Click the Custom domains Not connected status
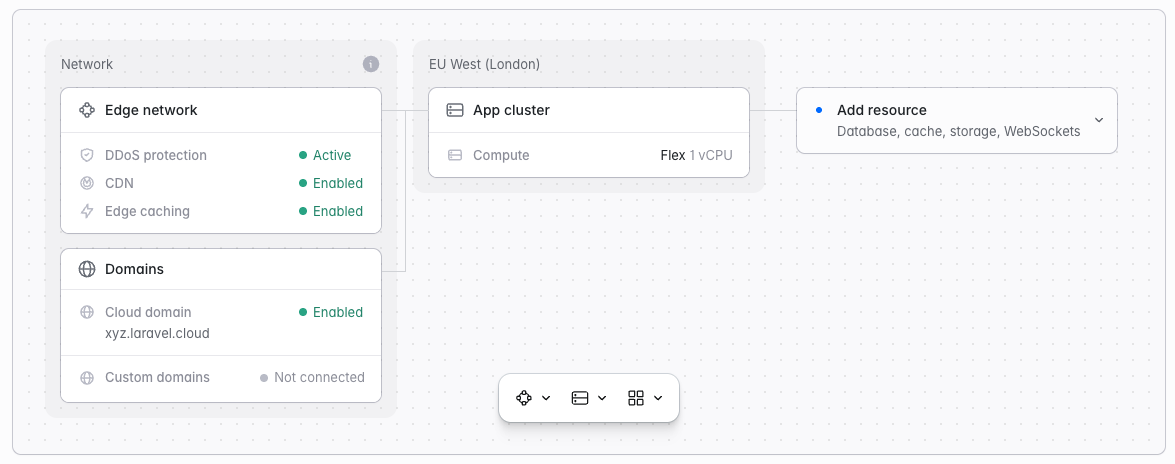Image resolution: width=1175 pixels, height=464 pixels. [312, 377]
